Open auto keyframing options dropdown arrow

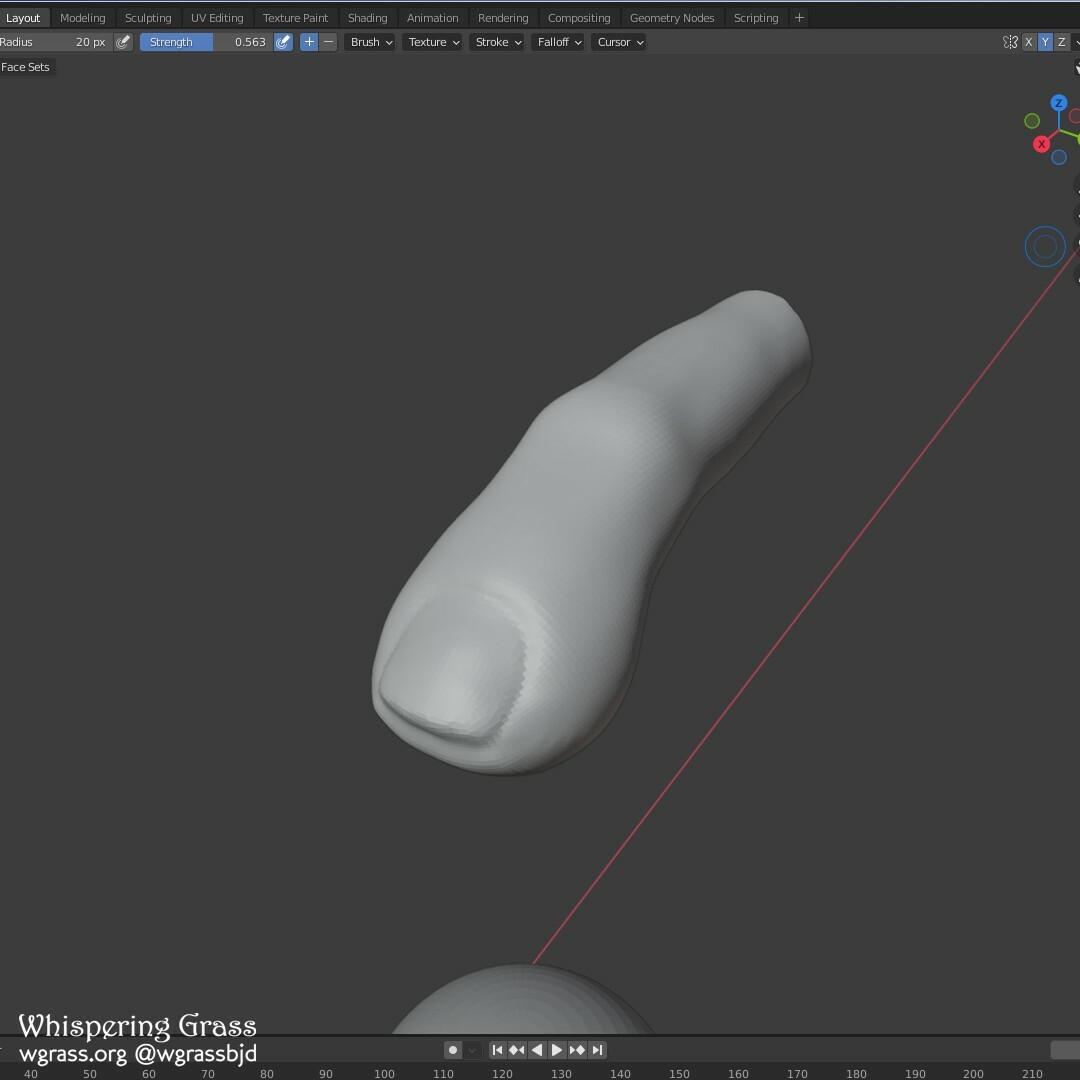pyautogui.click(x=472, y=1050)
